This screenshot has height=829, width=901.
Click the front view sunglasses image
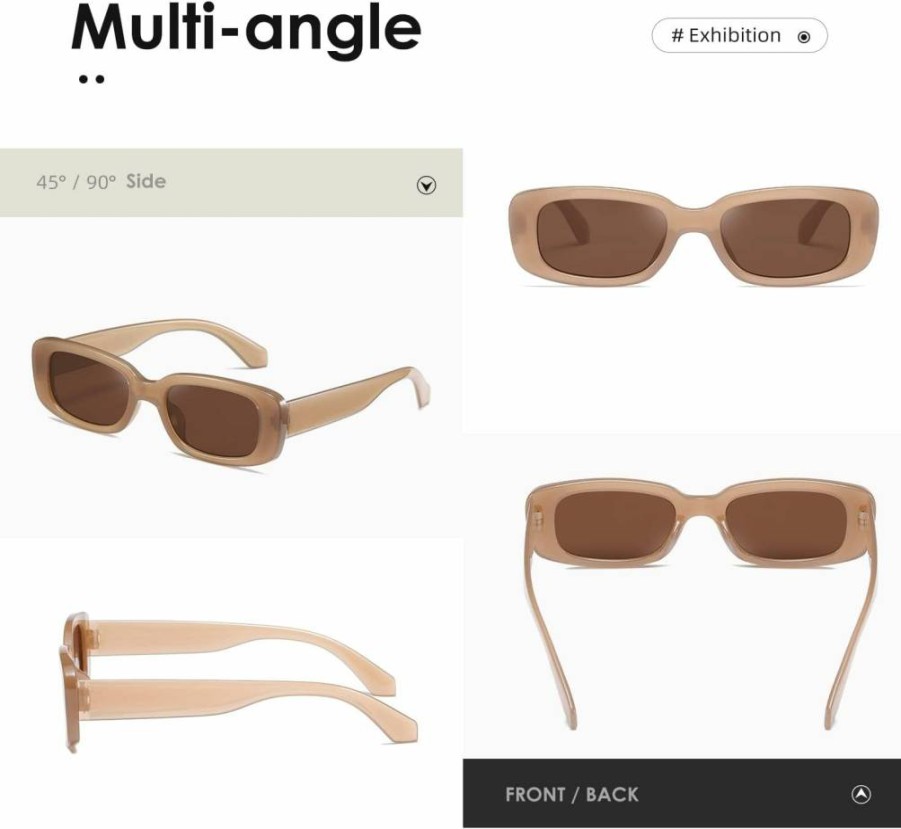pos(694,236)
